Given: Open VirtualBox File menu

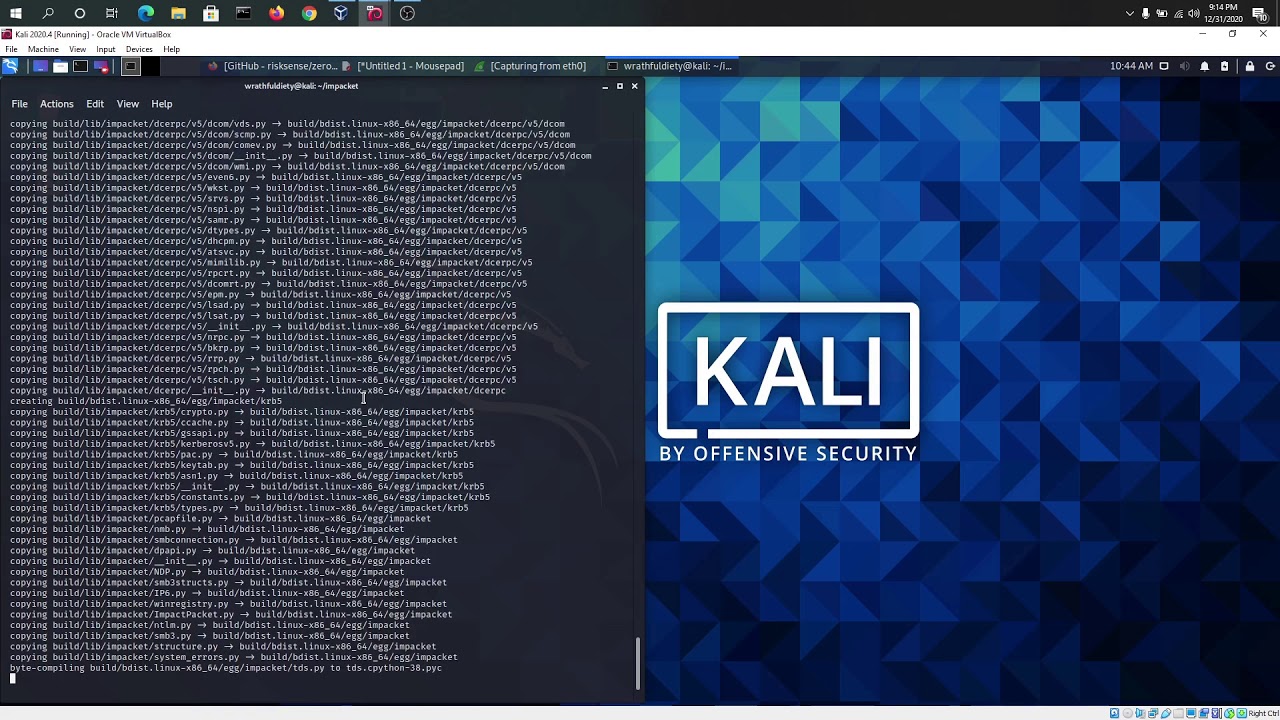Looking at the screenshot, I should tap(11, 49).
